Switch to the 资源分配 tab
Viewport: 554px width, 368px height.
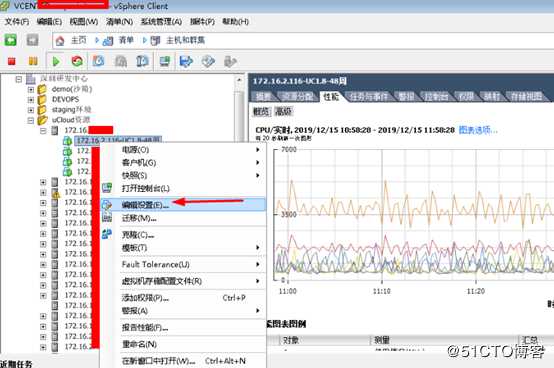[x=297, y=96]
